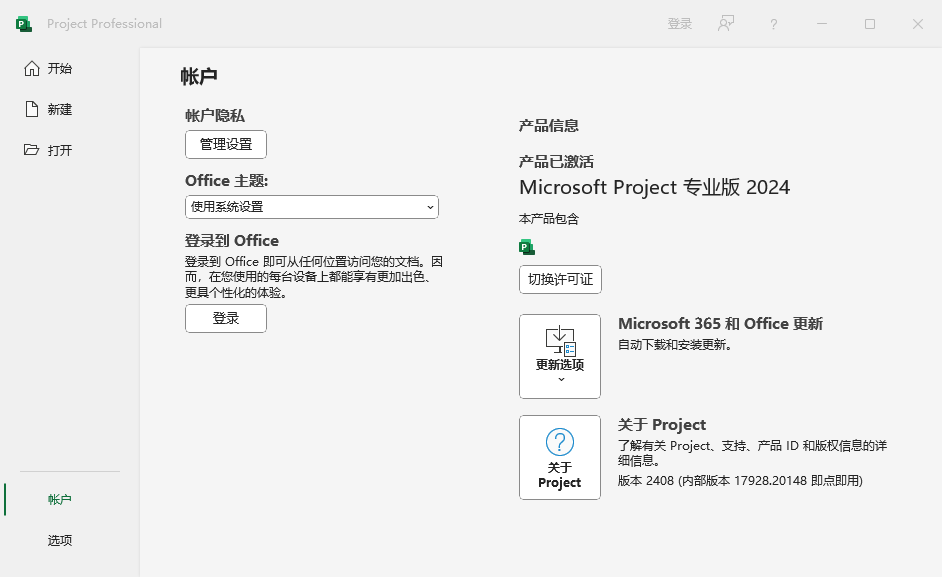Minimize the Project Professional window
This screenshot has width=942, height=577.
pyautogui.click(x=822, y=24)
